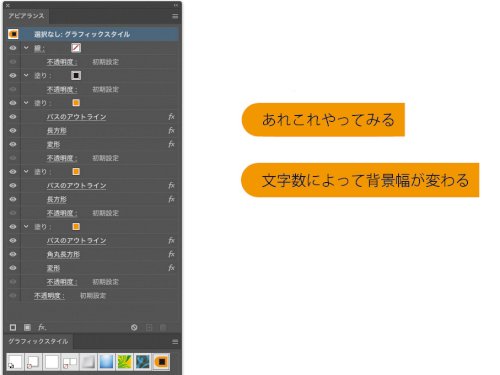
Task: Apply the teal pattern graphic style
Action: coord(143,362)
